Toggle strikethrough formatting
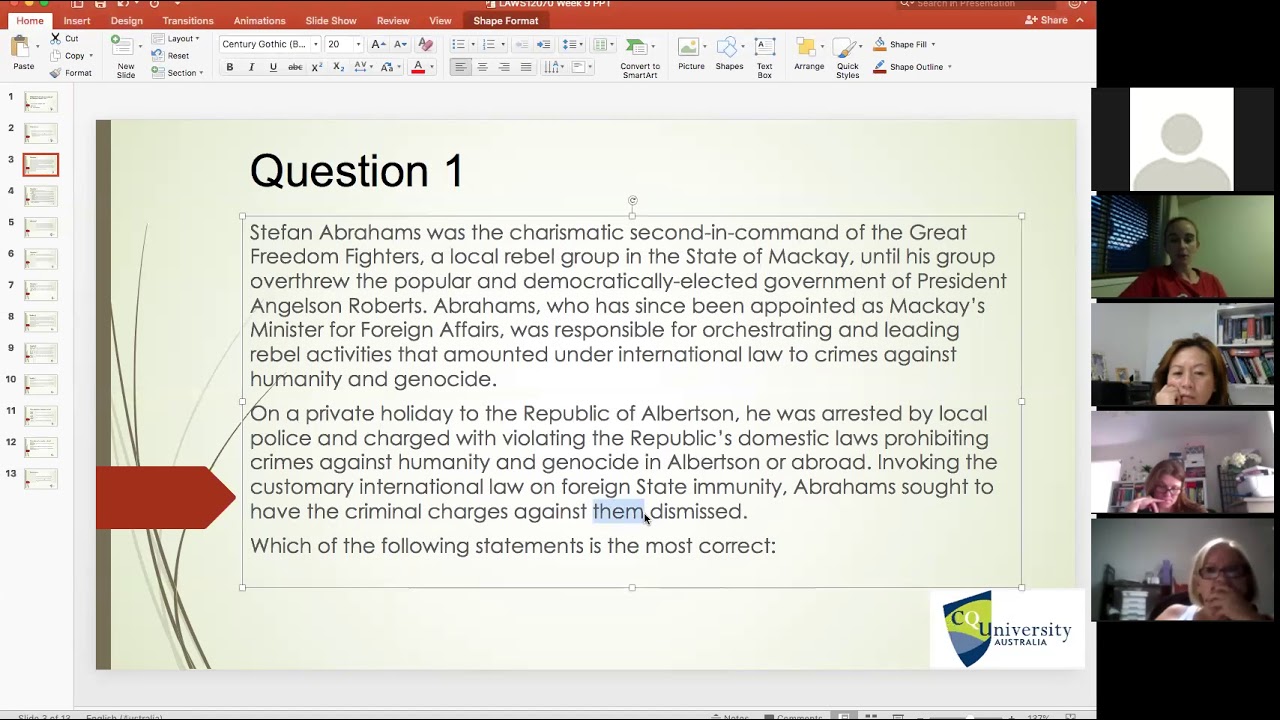1280x720 pixels. click(x=295, y=67)
